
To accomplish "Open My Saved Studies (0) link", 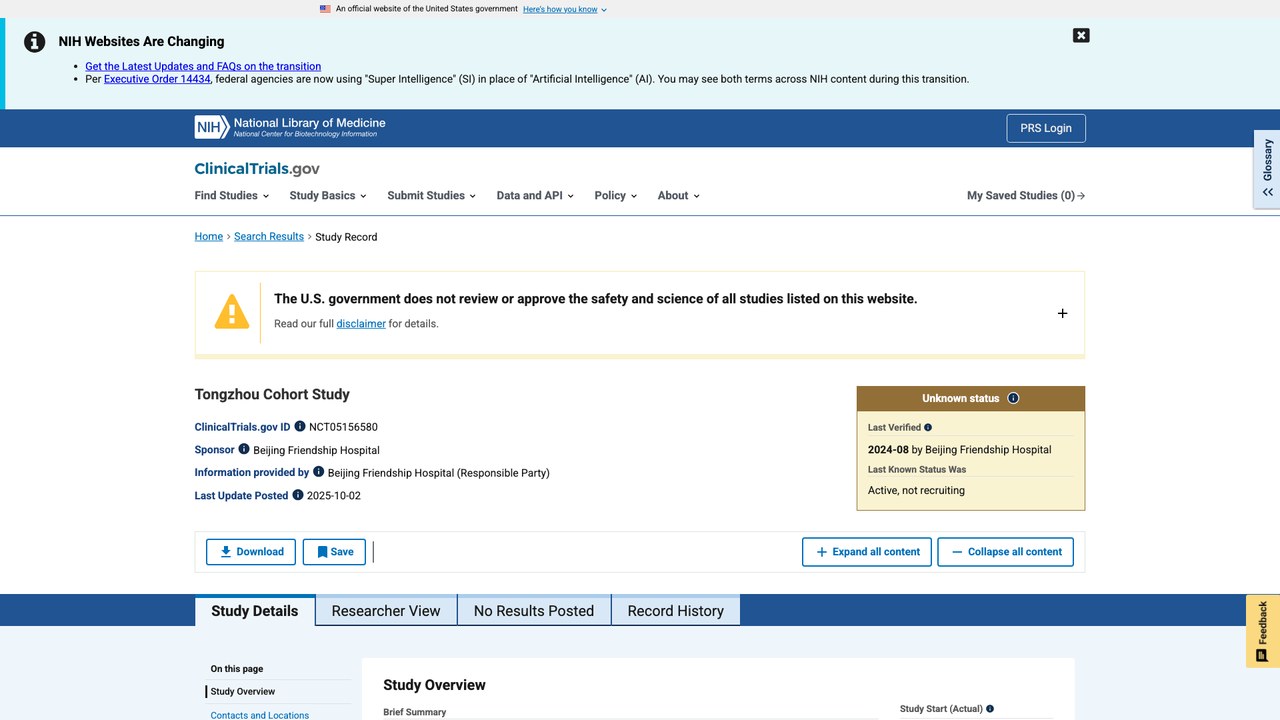I will pyautogui.click(x=1026, y=196).
